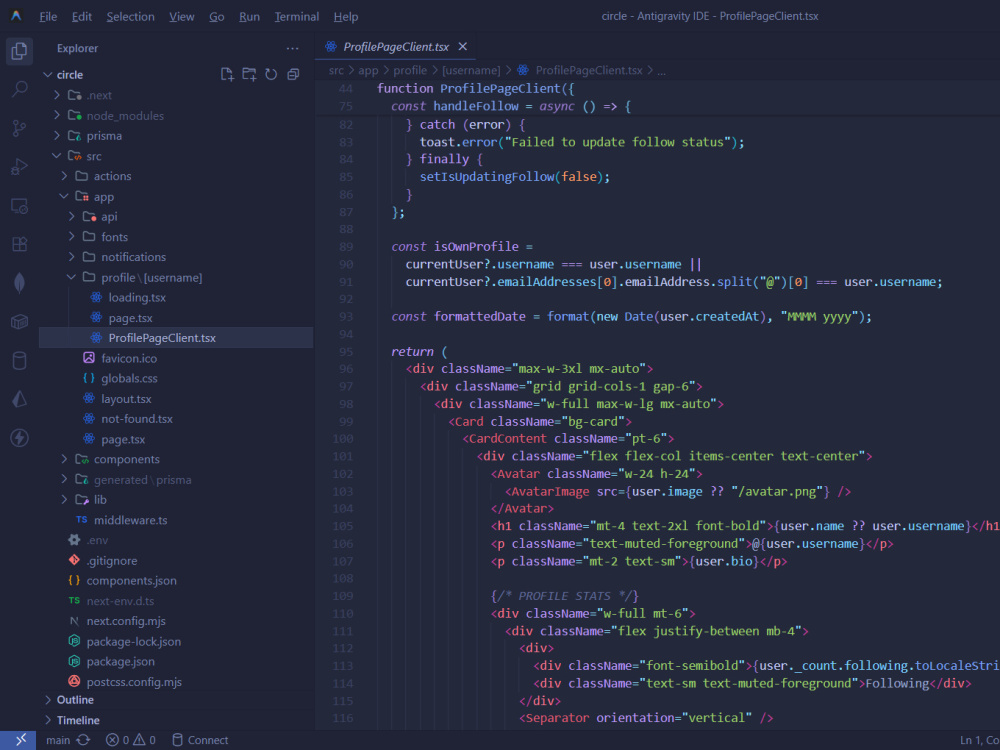Click the New File icon in explorer
Image resolution: width=1000 pixels, height=750 pixels.
coord(227,74)
